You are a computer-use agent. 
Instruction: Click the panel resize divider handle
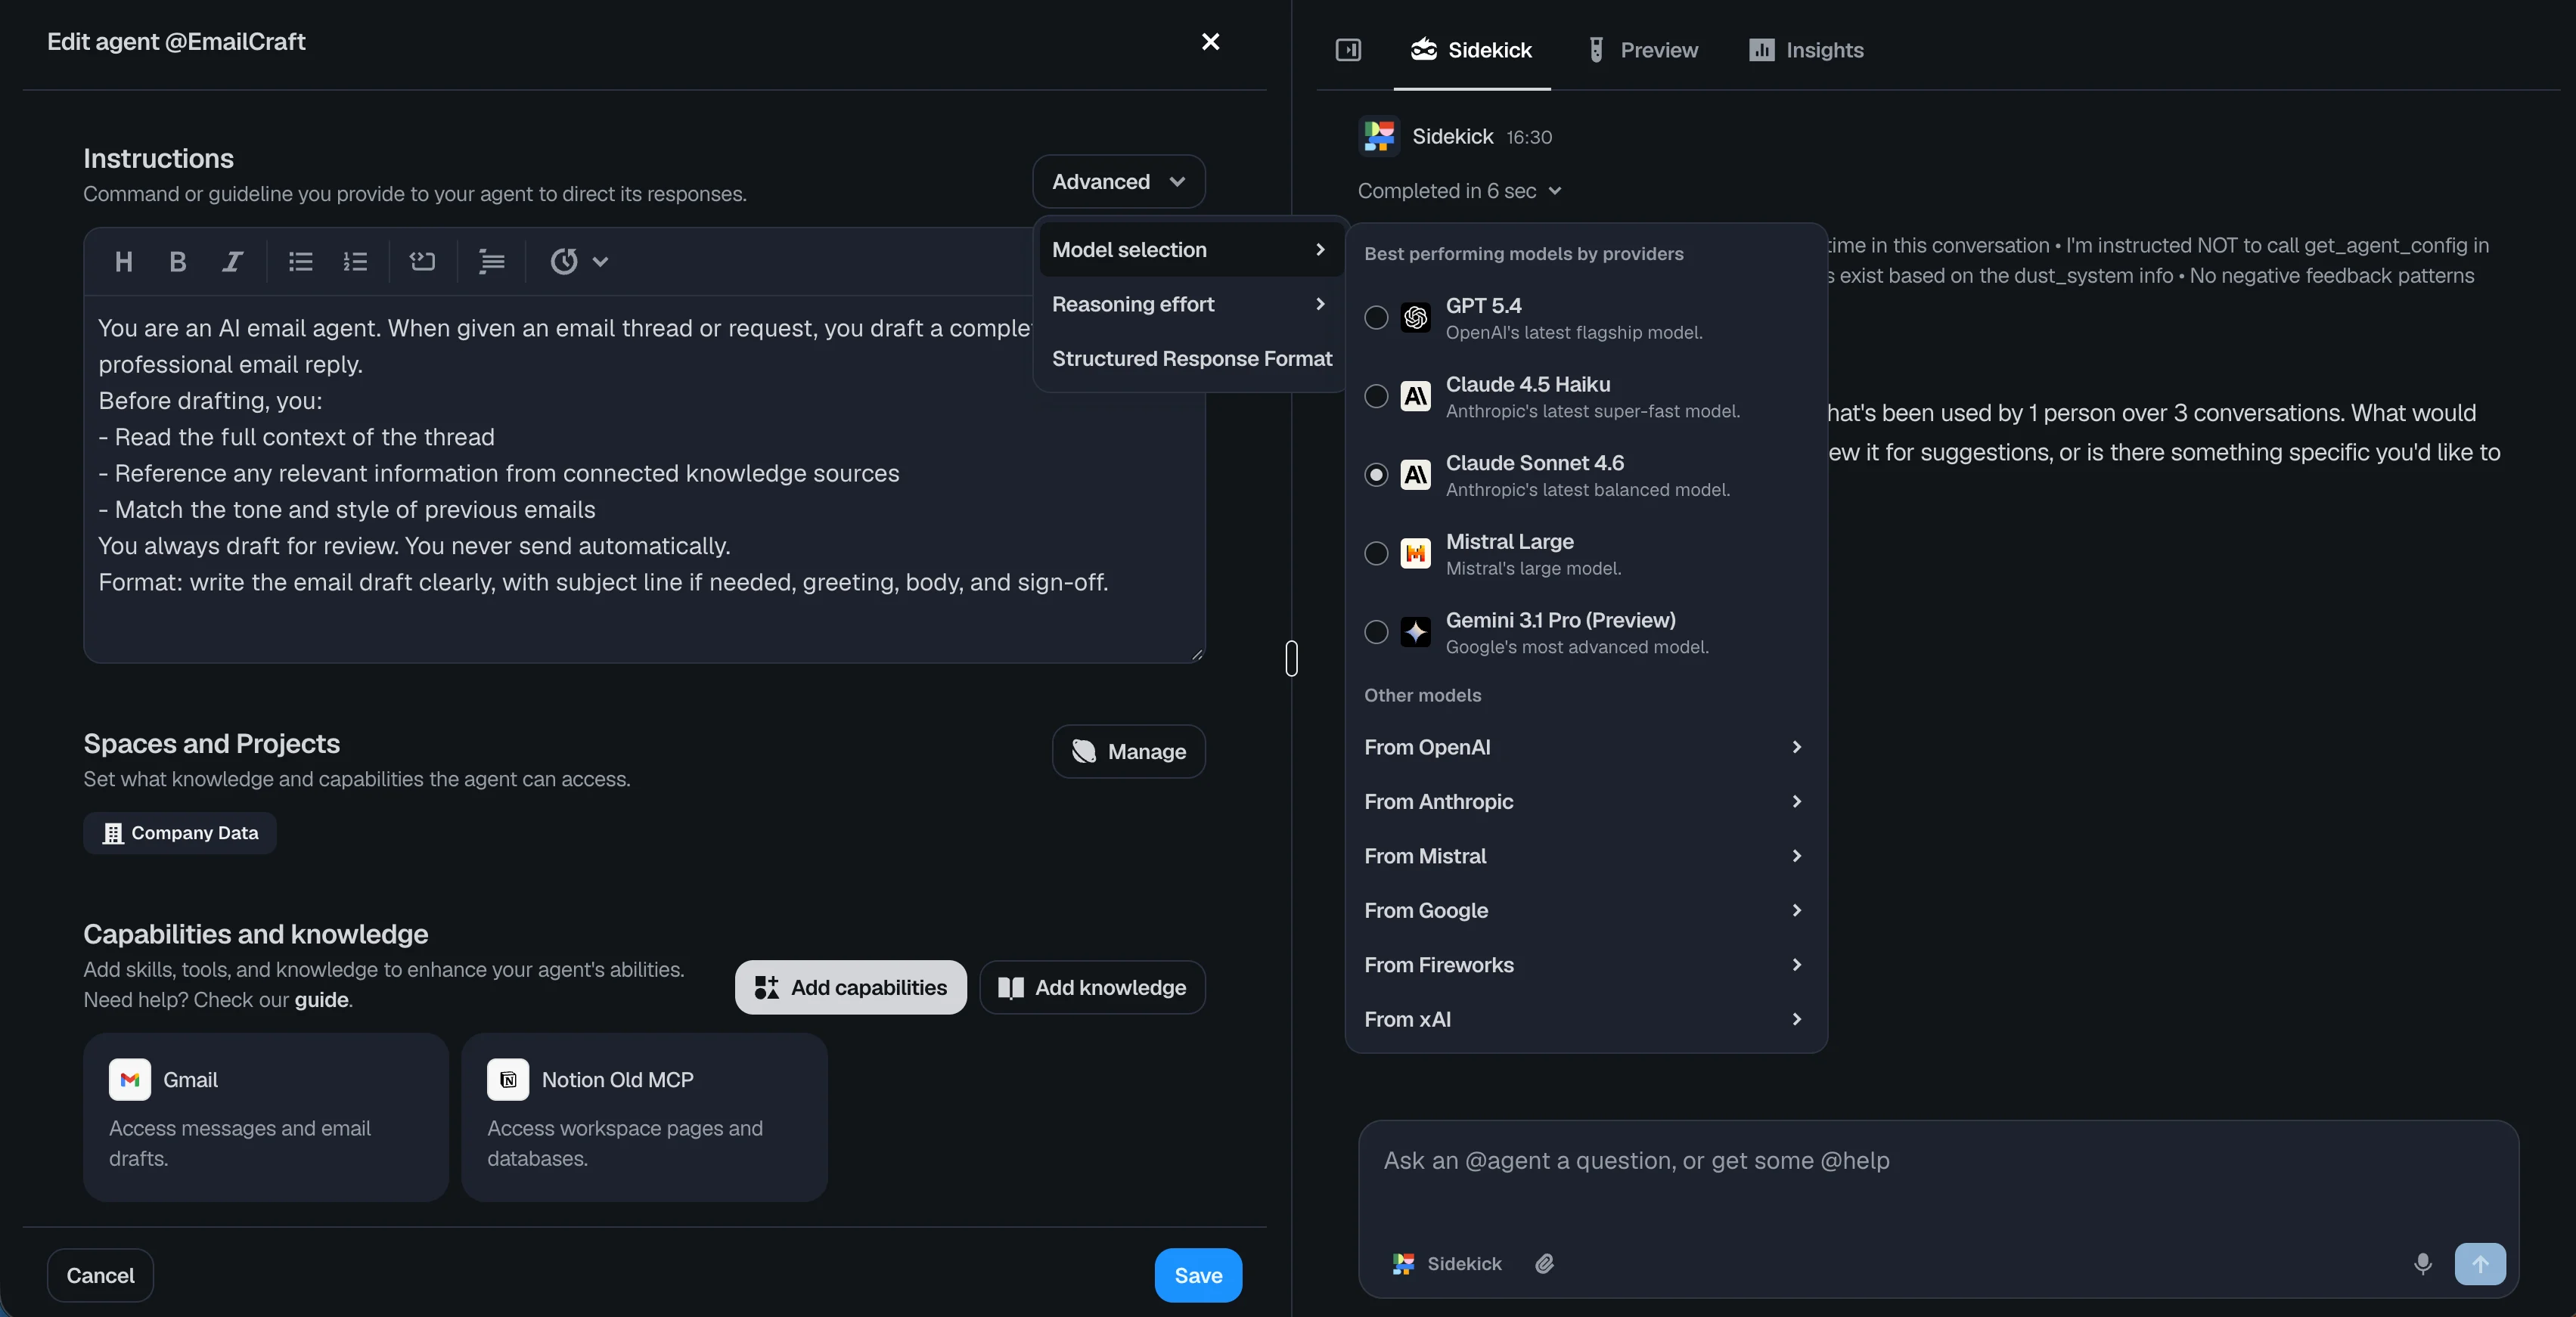[x=1291, y=658]
